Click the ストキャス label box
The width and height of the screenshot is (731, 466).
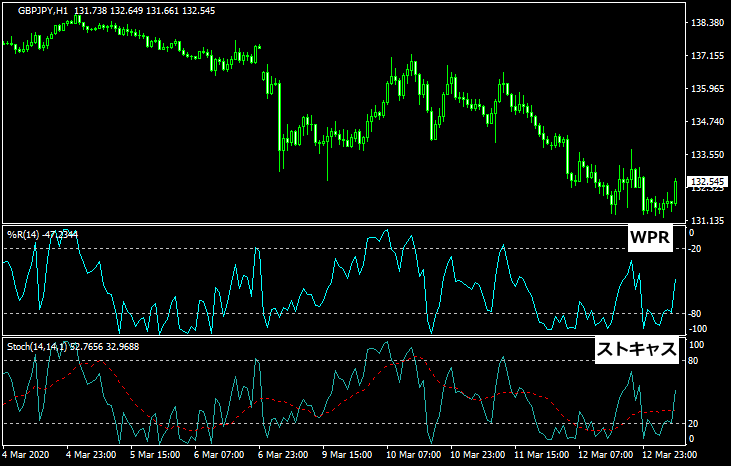pyautogui.click(x=637, y=350)
